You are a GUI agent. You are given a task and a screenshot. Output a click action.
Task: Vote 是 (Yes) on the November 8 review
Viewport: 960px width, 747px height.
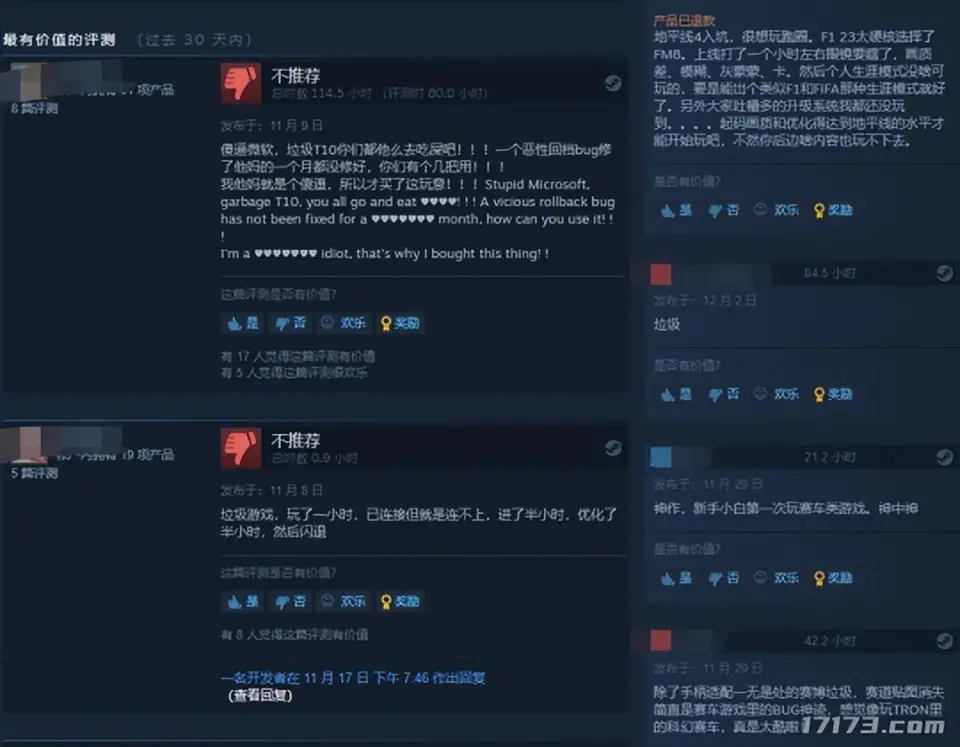pos(243,601)
